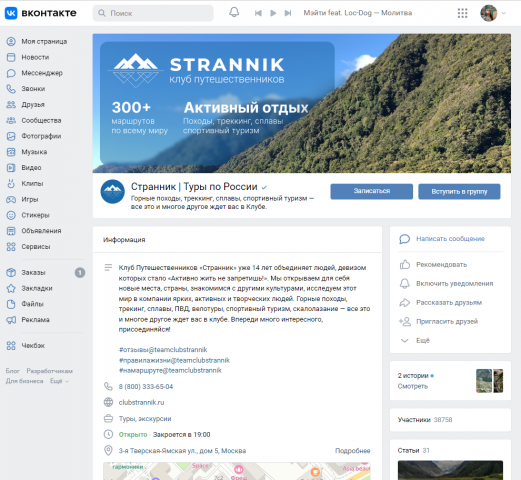Click the Клипы sidebar icon
This screenshot has height=480, width=521.
11,183
